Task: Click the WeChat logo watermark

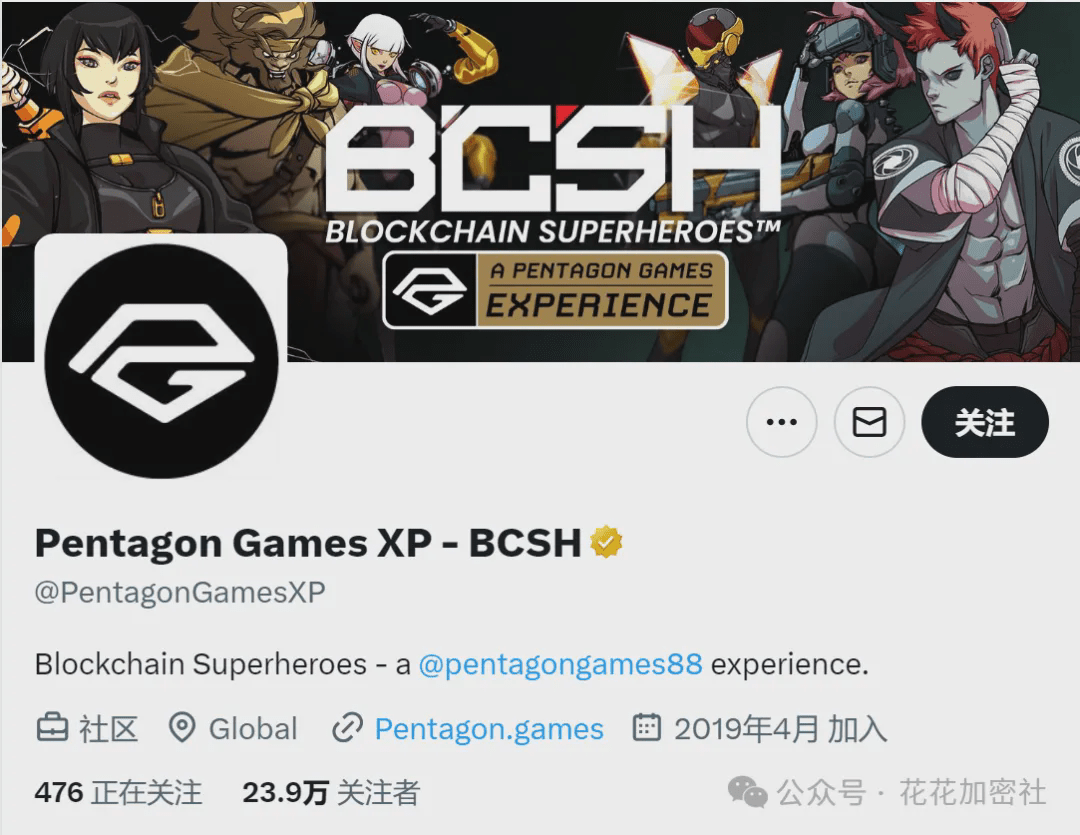Action: tap(747, 792)
